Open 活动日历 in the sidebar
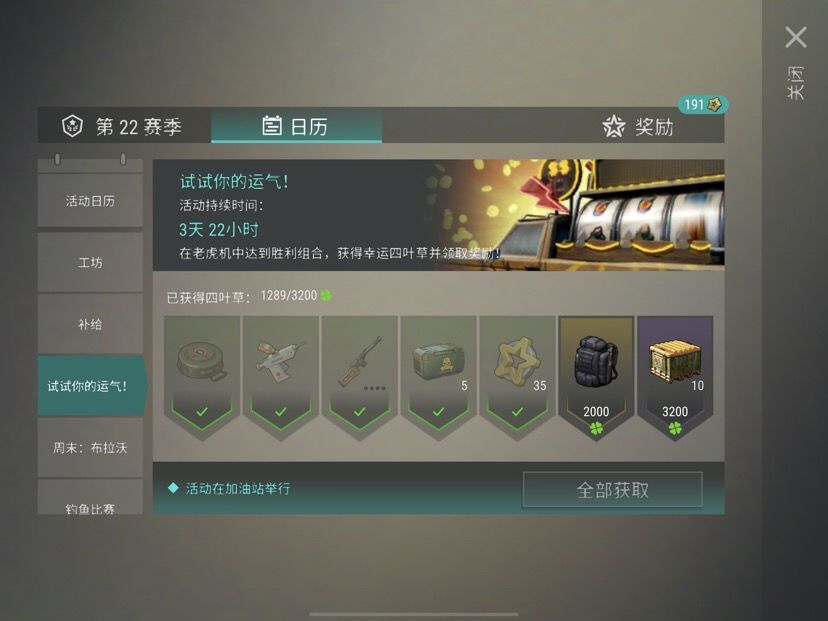The width and height of the screenshot is (828, 621). click(90, 201)
